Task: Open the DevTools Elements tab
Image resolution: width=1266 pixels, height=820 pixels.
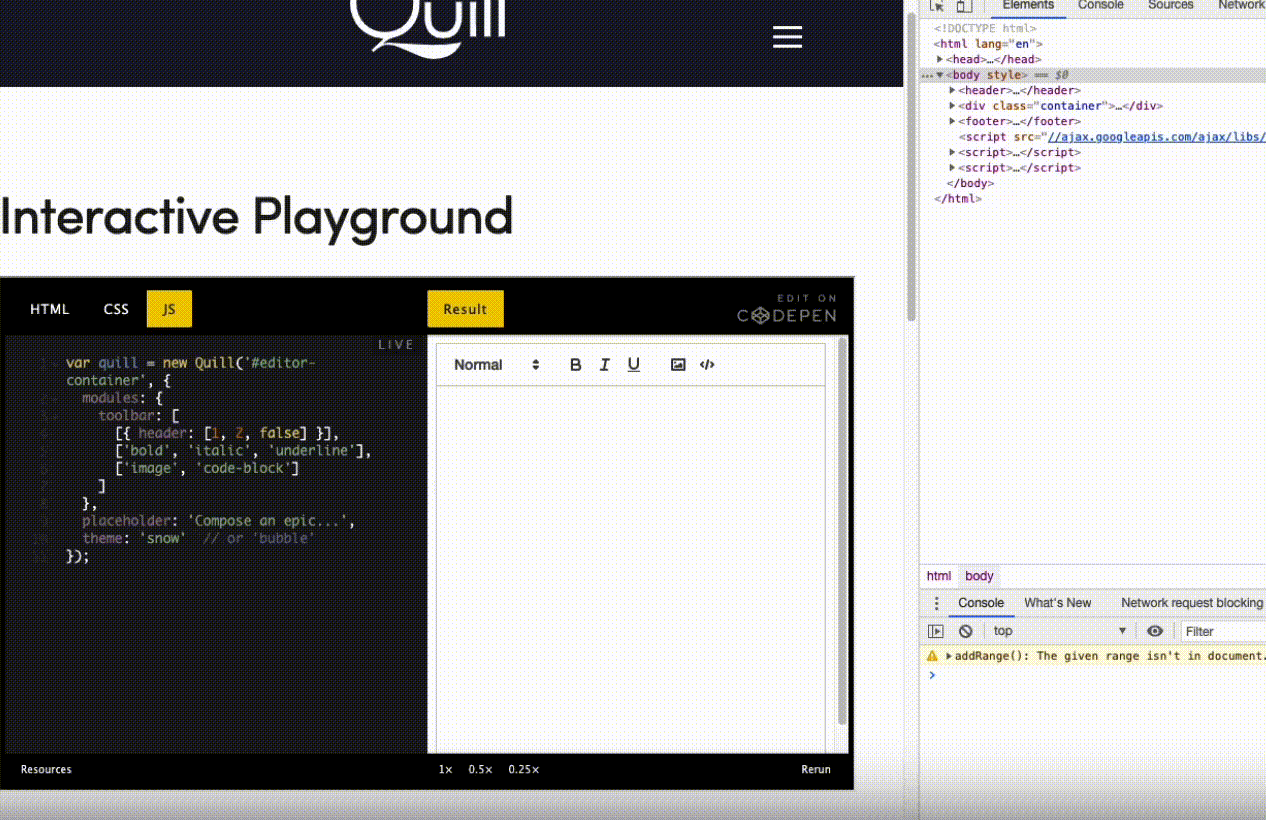Action: click(1028, 5)
